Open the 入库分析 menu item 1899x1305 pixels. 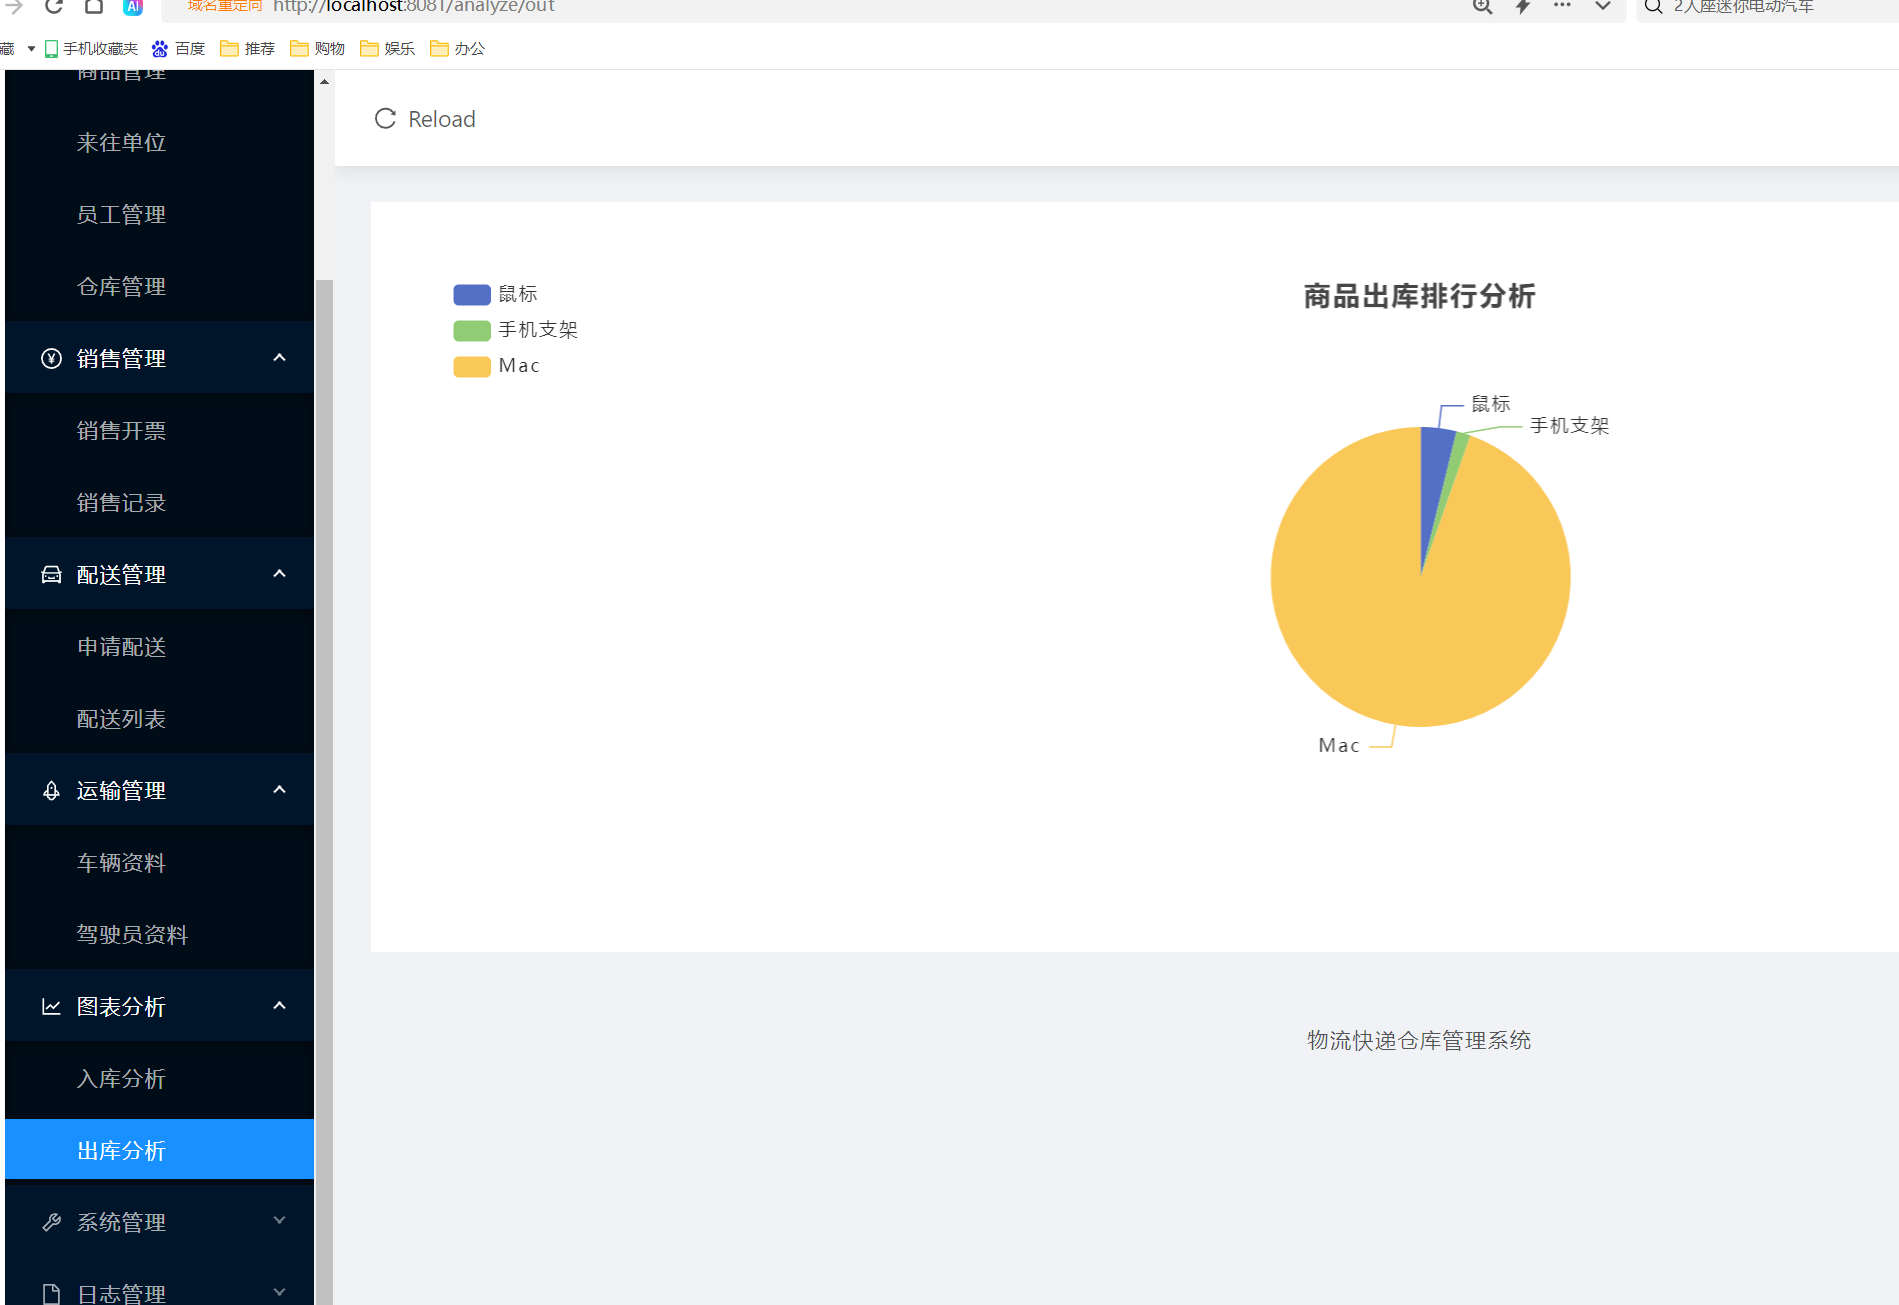(121, 1078)
